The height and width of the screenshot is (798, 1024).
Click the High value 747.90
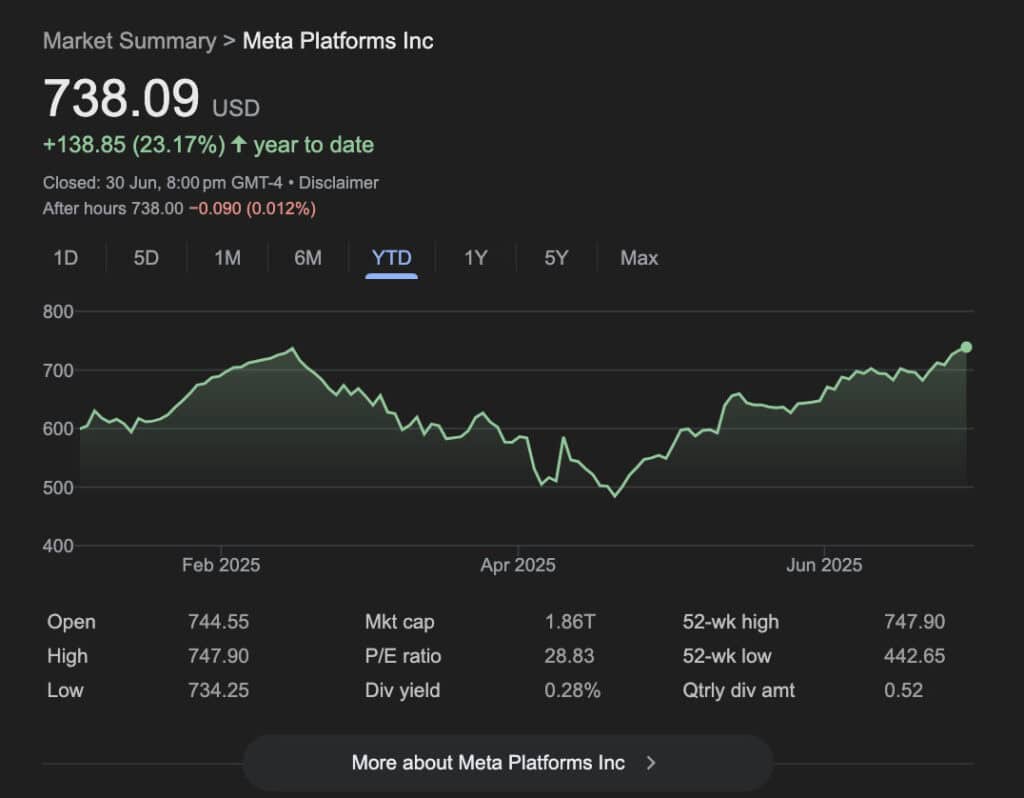click(x=218, y=656)
